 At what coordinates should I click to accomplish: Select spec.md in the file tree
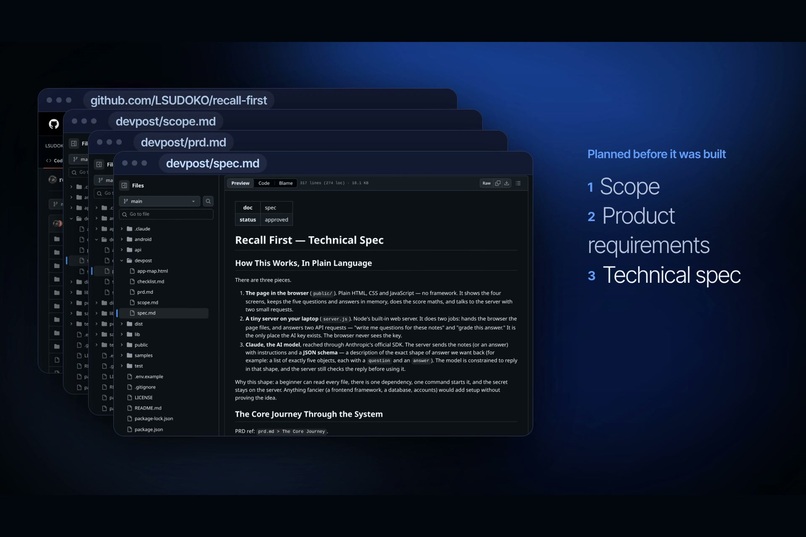(163, 313)
